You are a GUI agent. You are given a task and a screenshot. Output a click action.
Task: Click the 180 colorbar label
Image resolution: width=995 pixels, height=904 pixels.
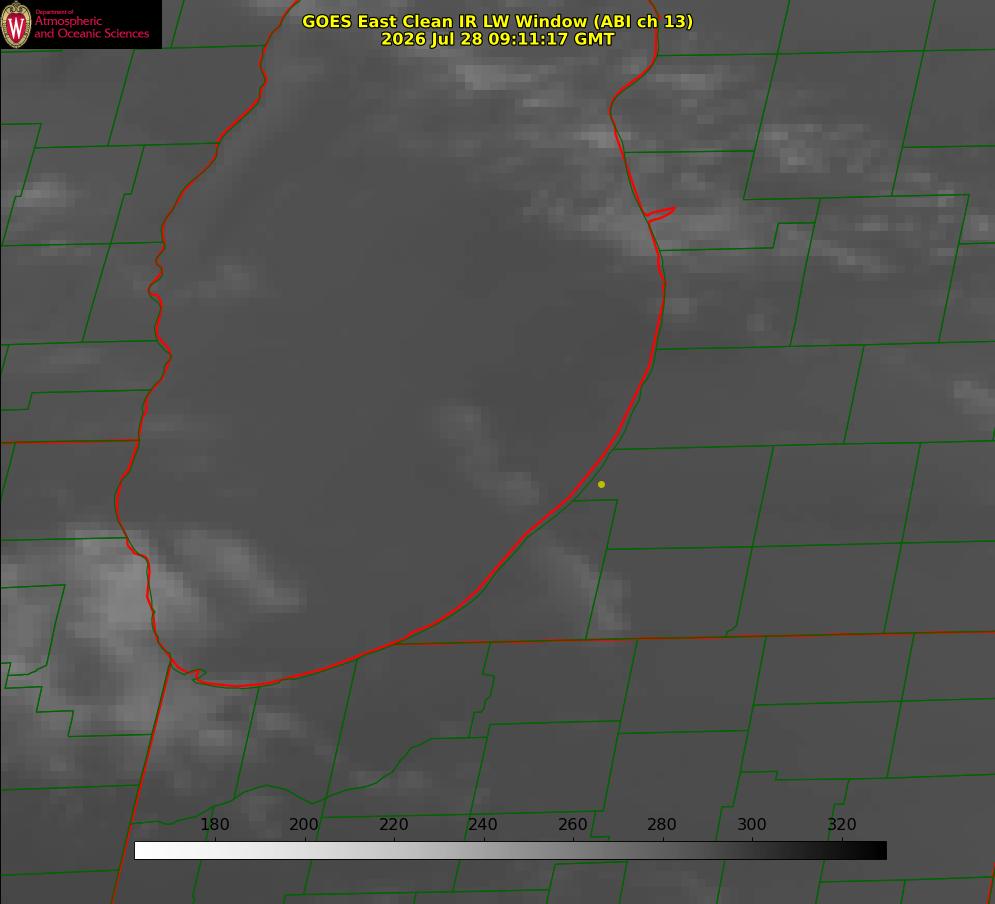pos(214,824)
